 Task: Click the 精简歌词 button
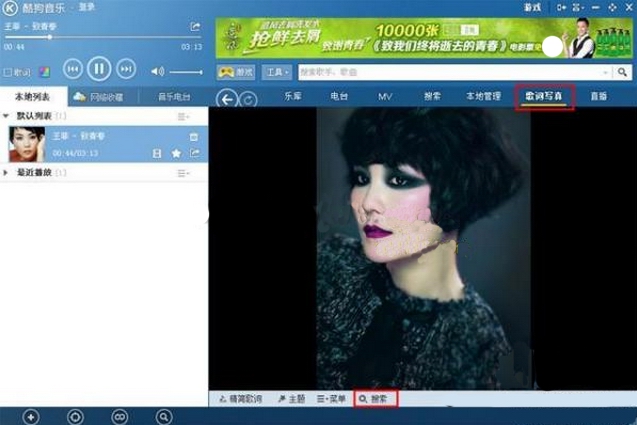[240, 399]
